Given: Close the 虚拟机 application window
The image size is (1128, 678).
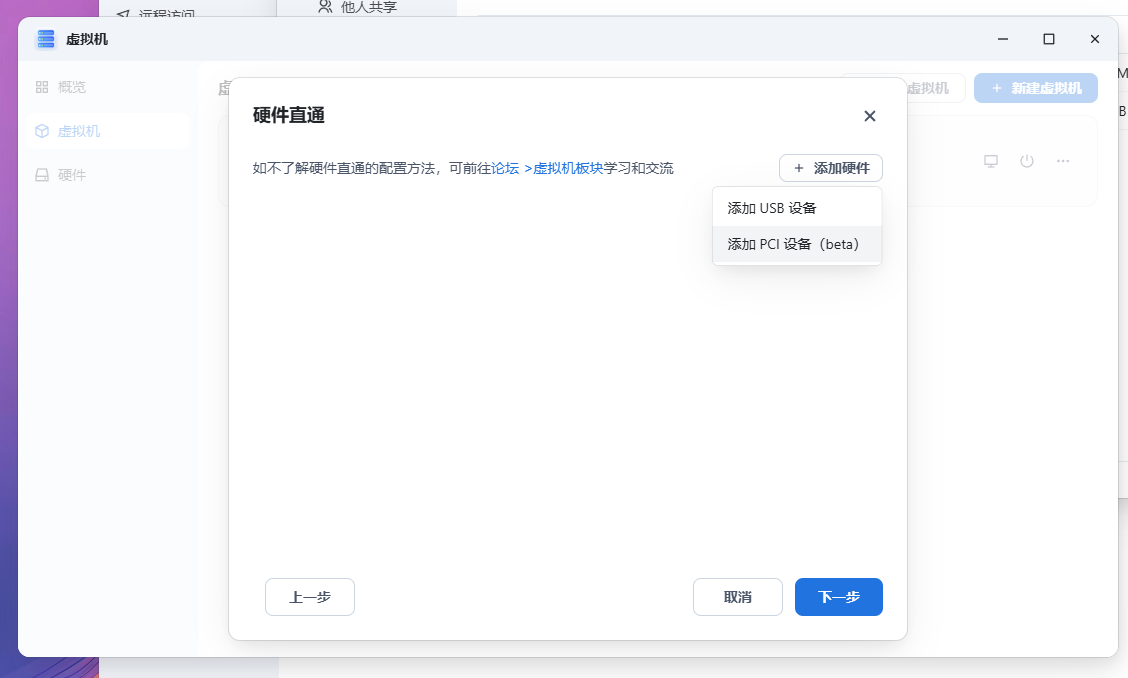Looking at the screenshot, I should (x=1095, y=39).
